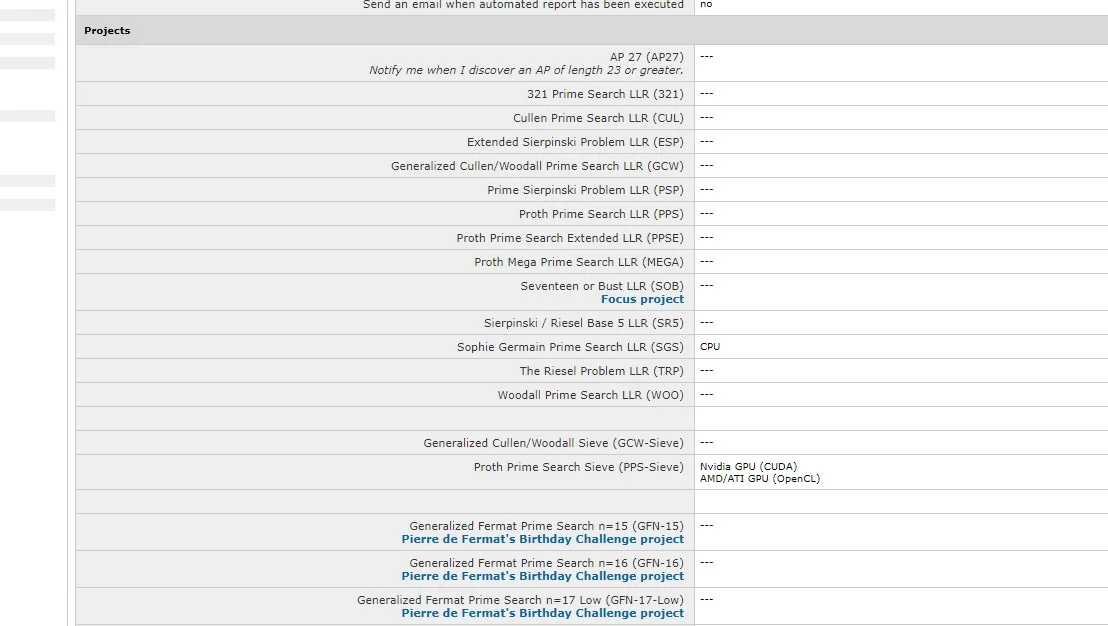
Task: Select the --- value in the GFN-17-Low row
Action: click(x=707, y=599)
